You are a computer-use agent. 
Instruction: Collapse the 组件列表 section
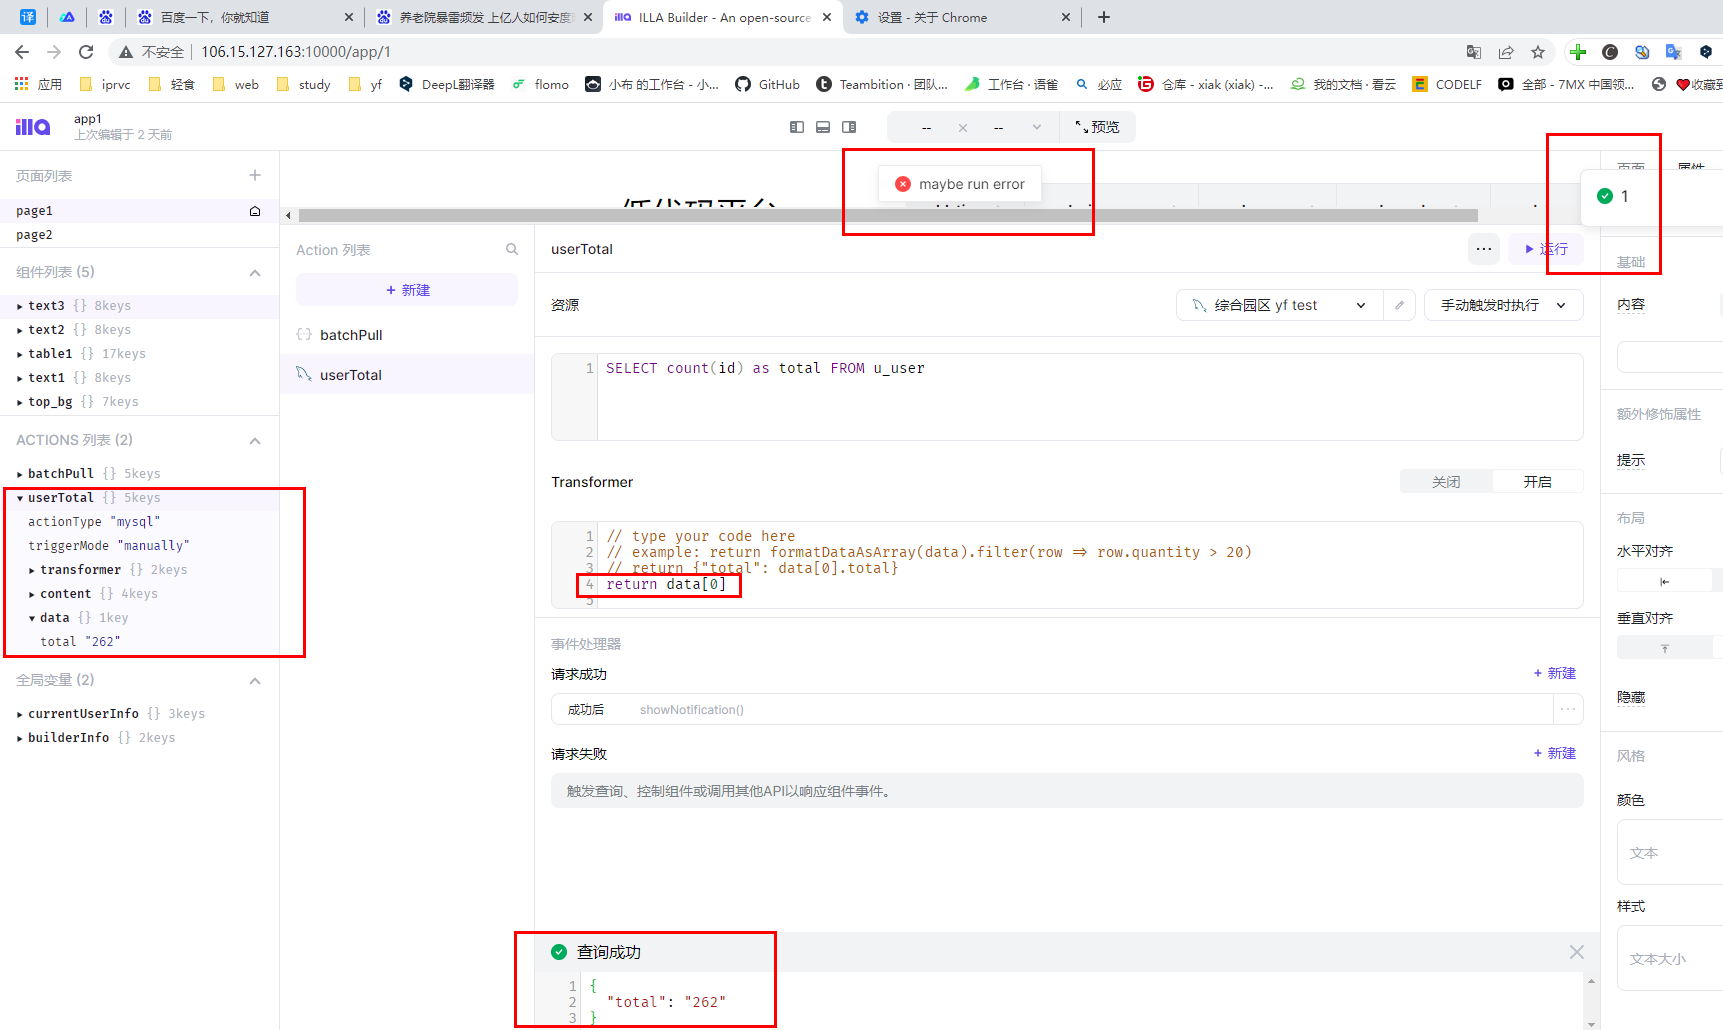click(x=255, y=272)
